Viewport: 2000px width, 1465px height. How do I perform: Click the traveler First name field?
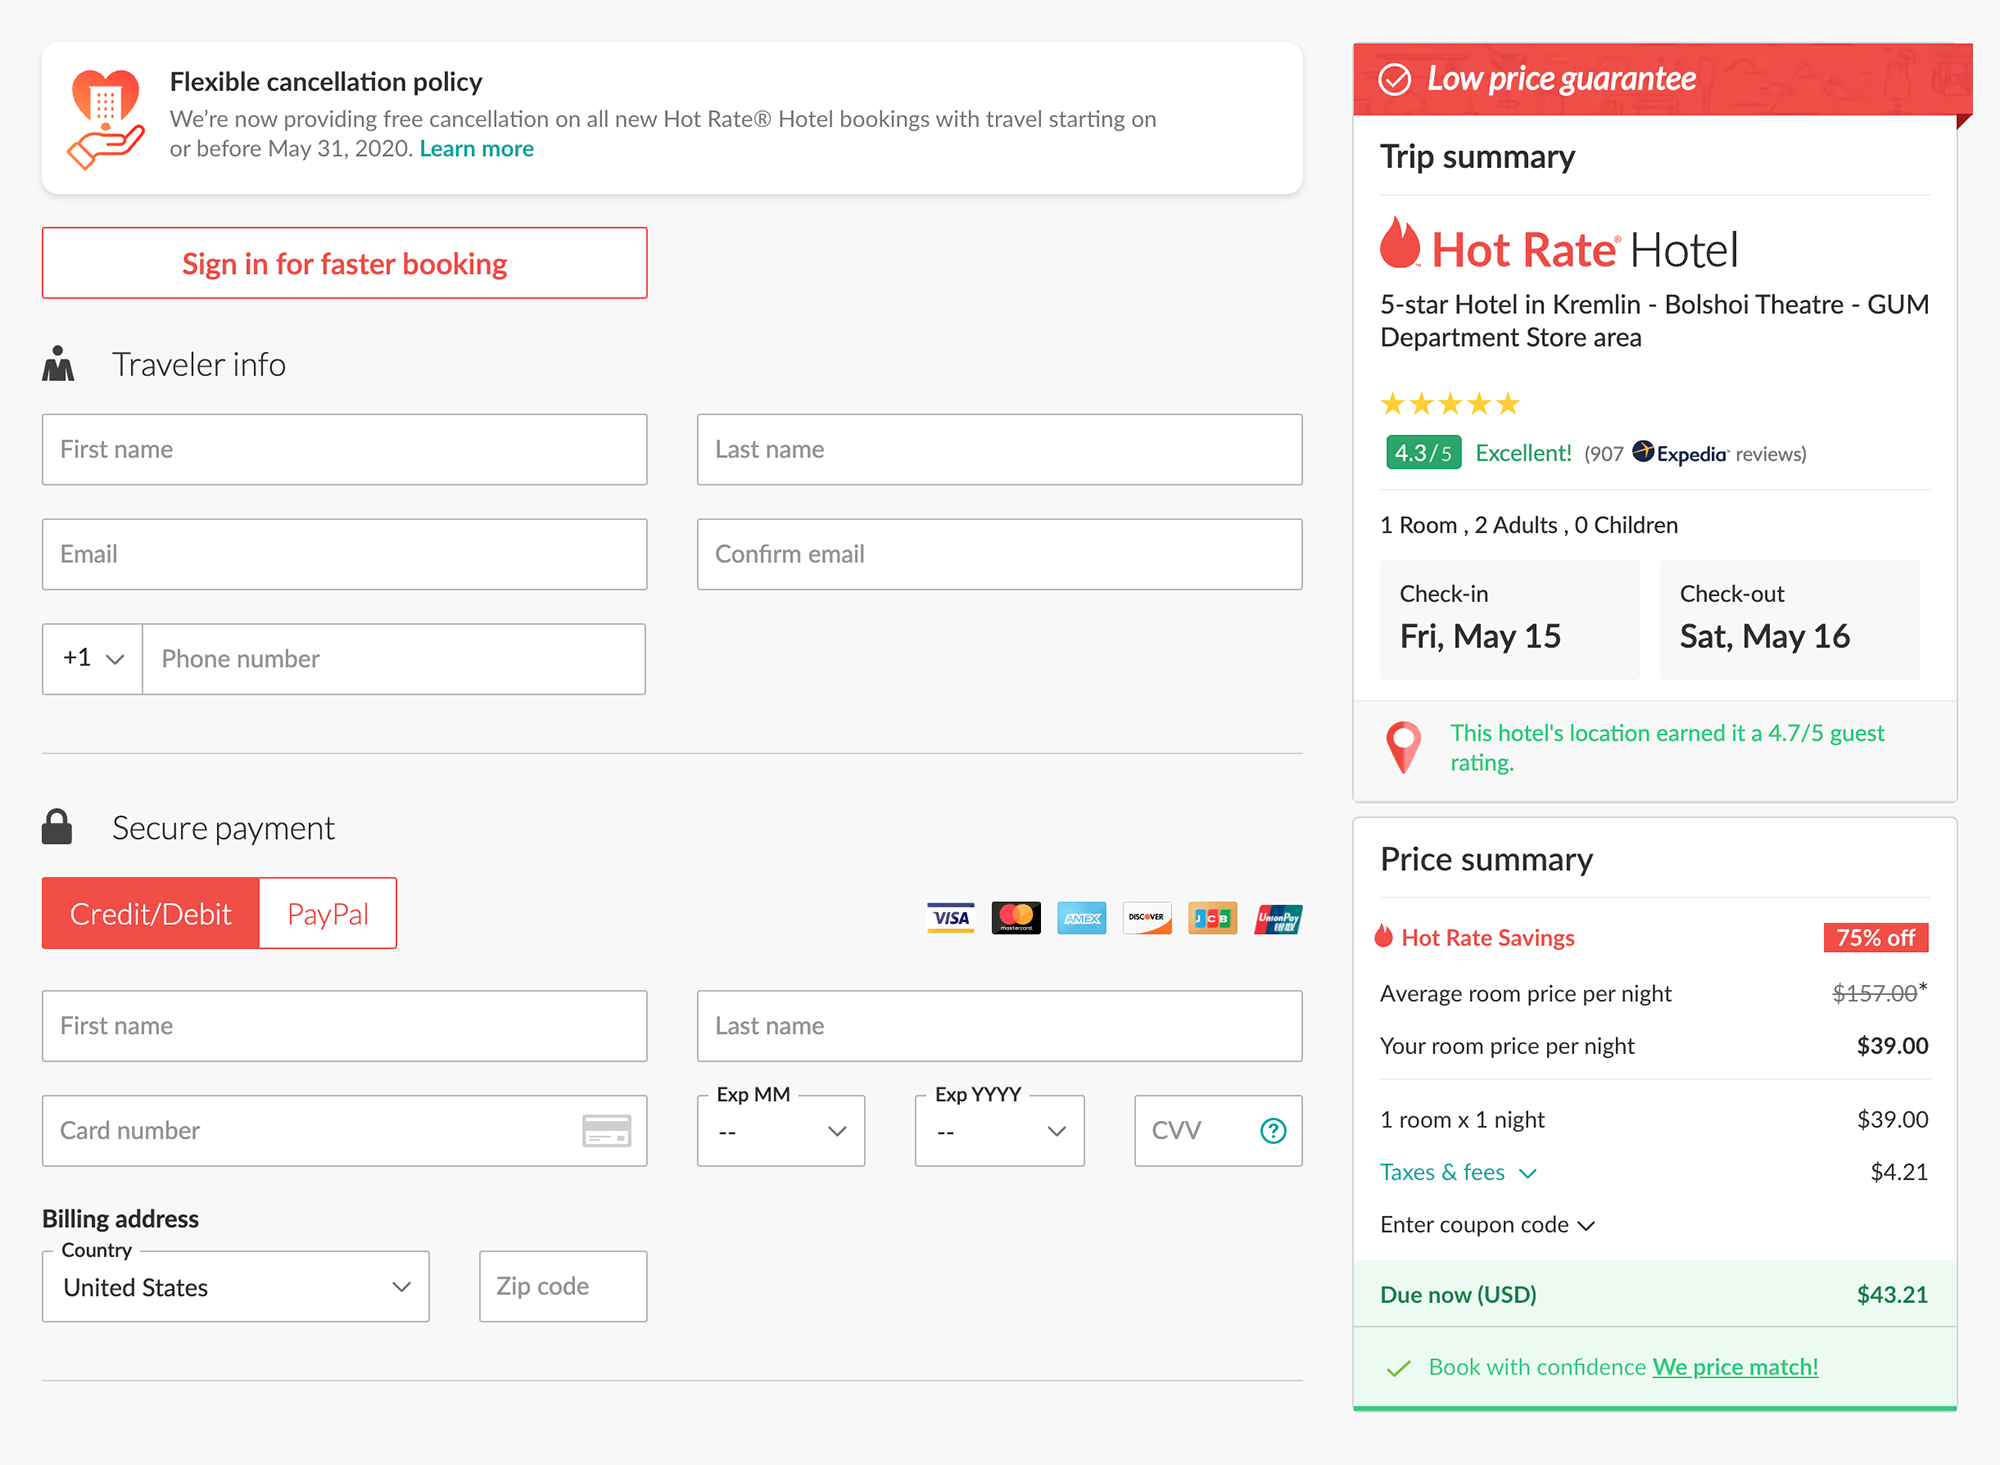pos(345,450)
